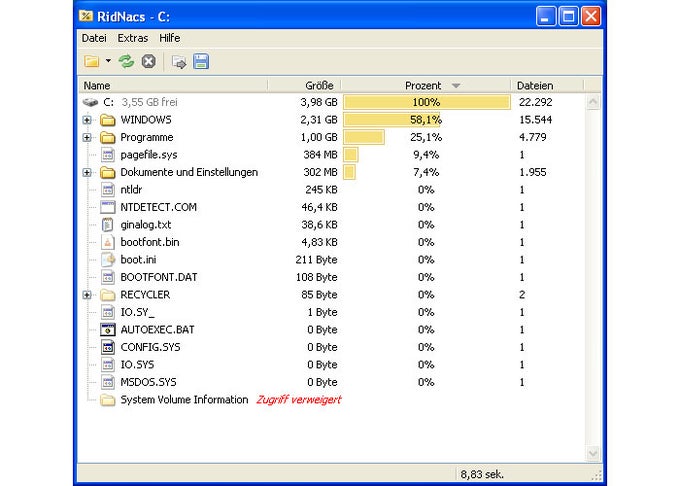Click the 22.292 file count value

click(535, 102)
